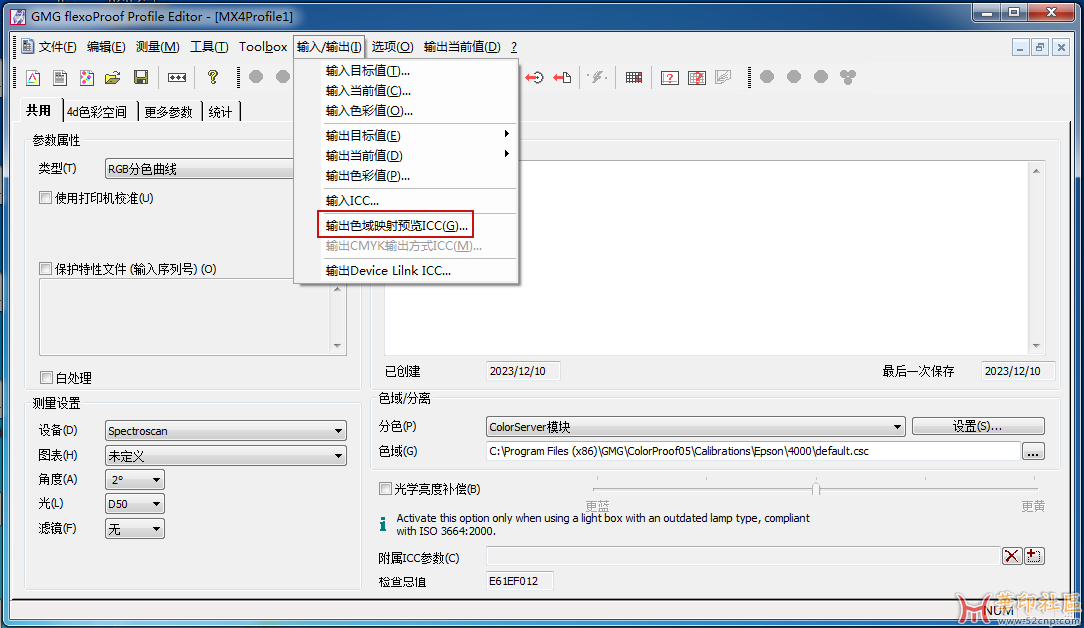Open the 类型 RGB分色曲线 dropdown
This screenshot has width=1084, height=628.
[200, 169]
